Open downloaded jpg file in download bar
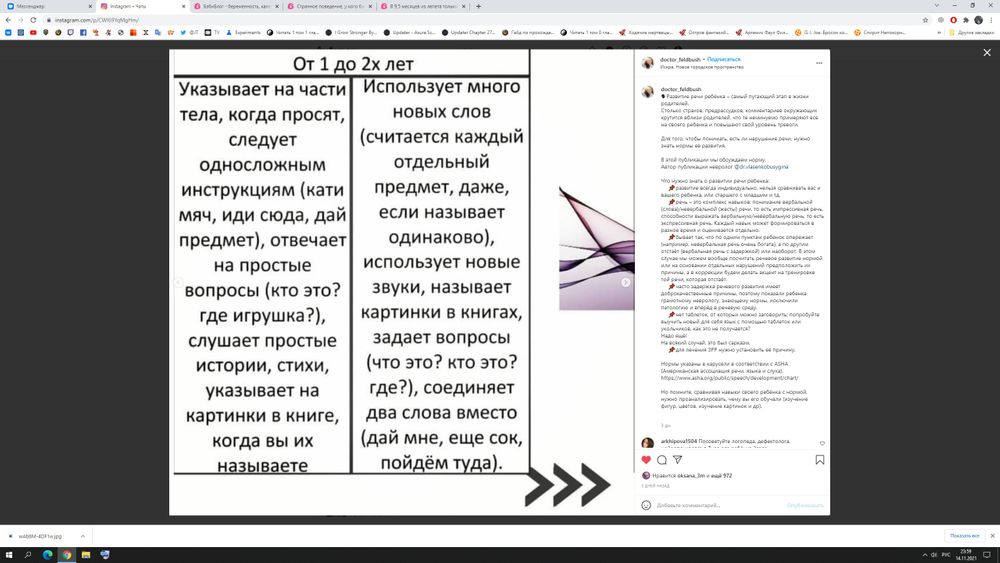 tap(40, 536)
